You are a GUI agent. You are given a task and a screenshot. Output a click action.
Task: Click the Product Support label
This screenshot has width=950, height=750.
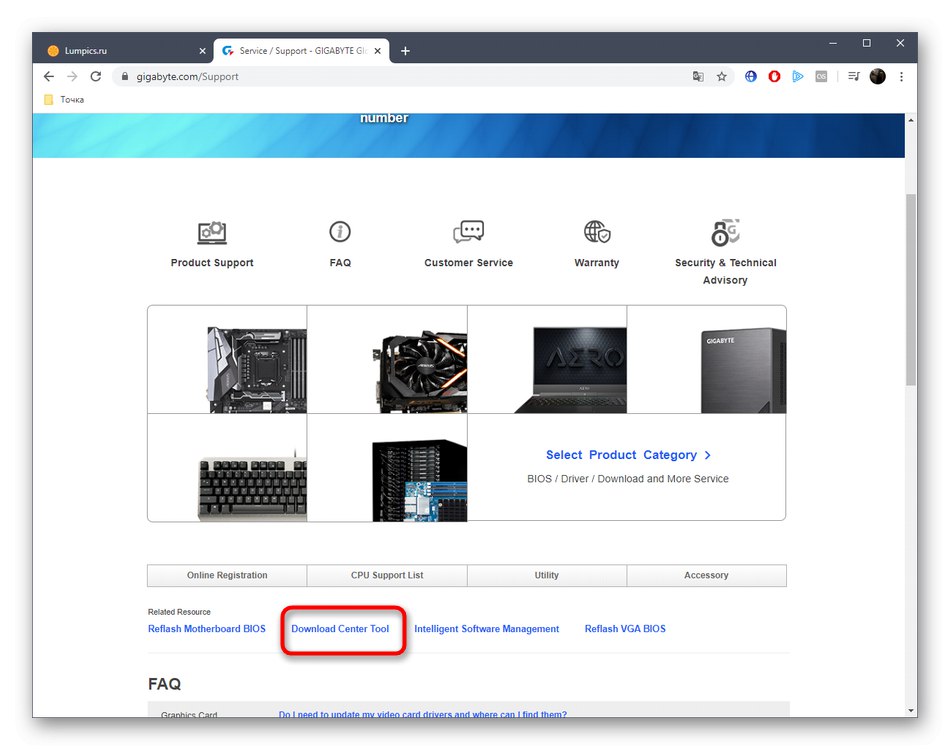[212, 263]
